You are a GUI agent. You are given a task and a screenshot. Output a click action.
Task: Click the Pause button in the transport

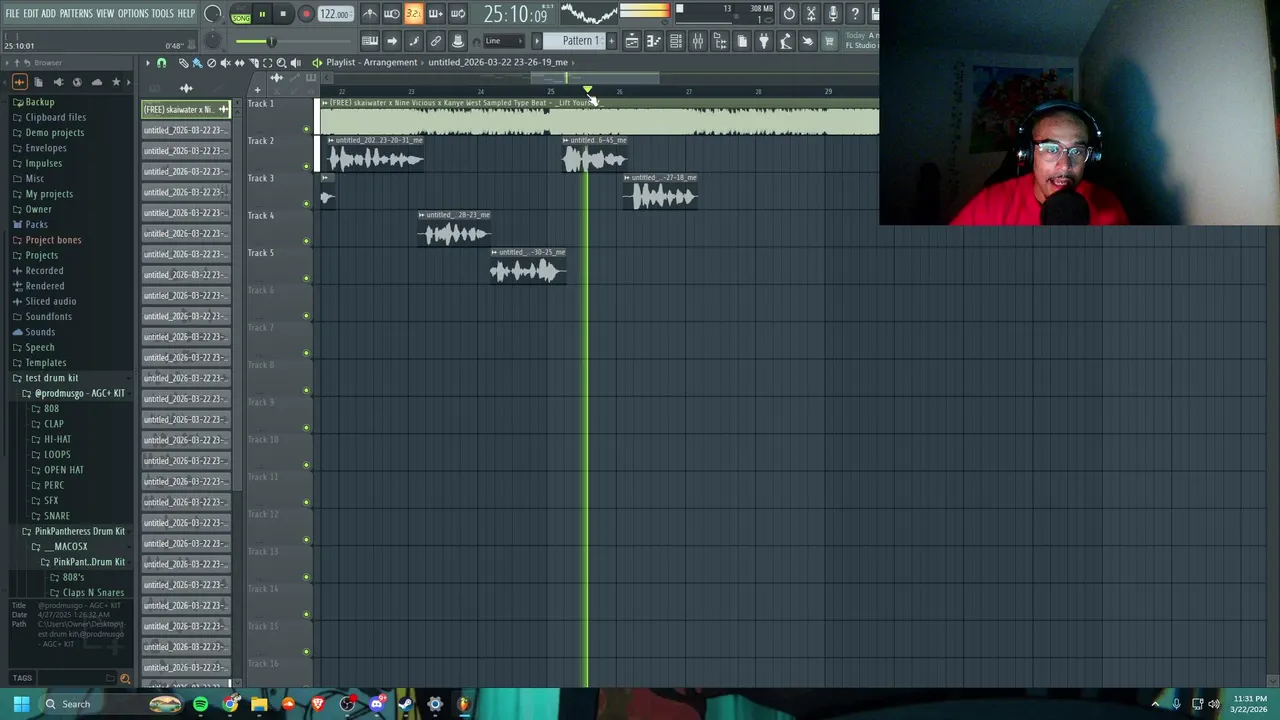pyautogui.click(x=262, y=14)
